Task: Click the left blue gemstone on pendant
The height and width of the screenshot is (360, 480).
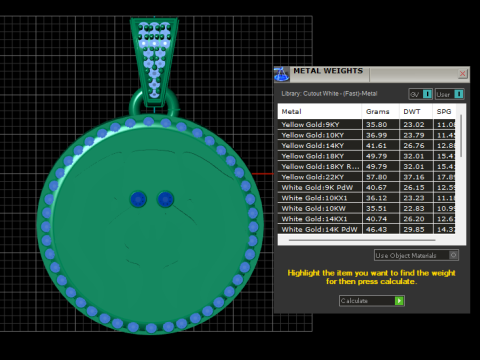Action: click(138, 199)
